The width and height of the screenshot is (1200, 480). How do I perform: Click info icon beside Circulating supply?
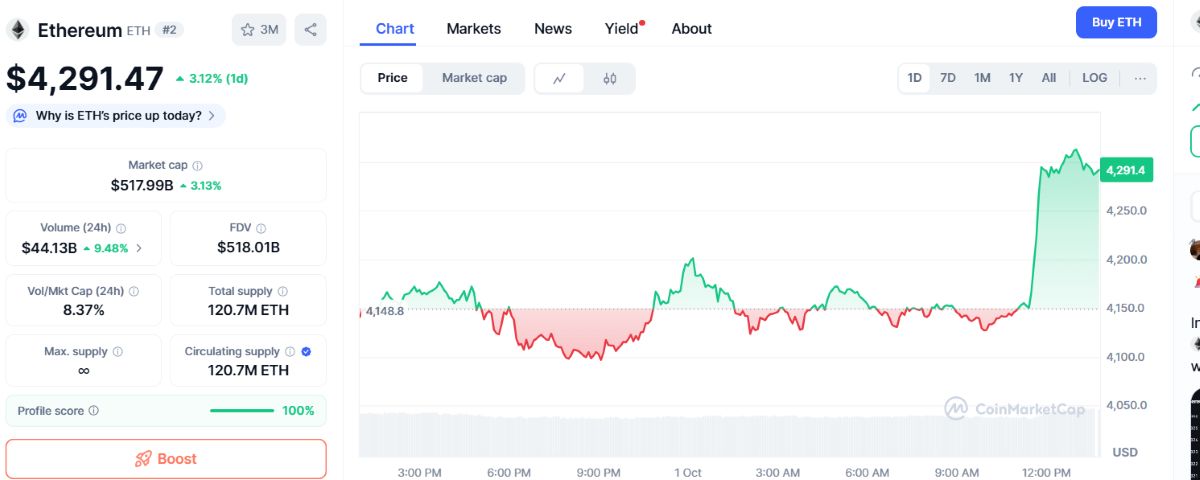pos(290,352)
